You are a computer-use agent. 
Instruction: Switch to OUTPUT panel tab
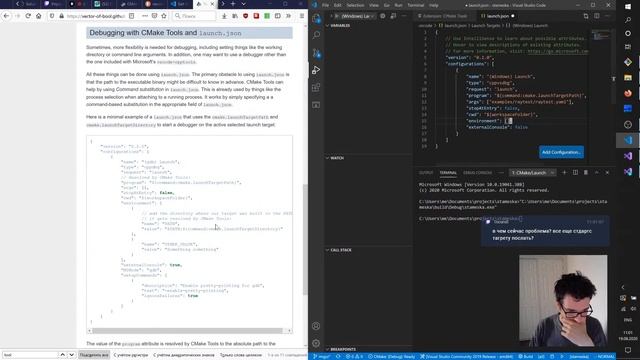coord(426,173)
